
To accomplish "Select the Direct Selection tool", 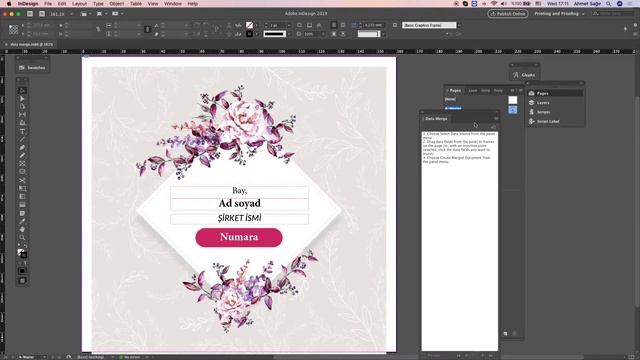I will [x=22, y=98].
